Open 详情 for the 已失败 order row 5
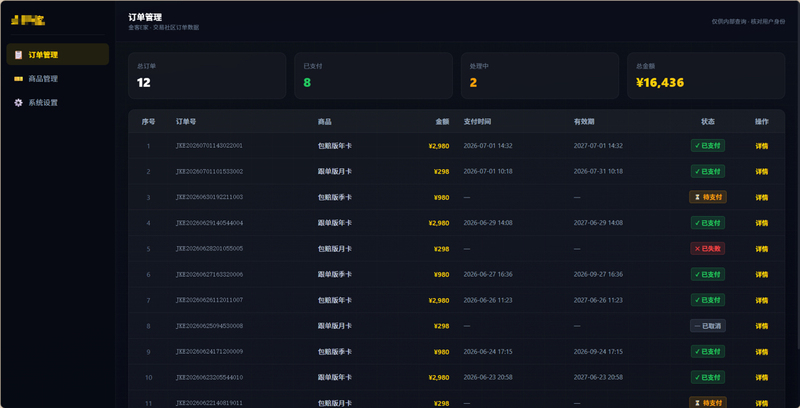 [762, 249]
